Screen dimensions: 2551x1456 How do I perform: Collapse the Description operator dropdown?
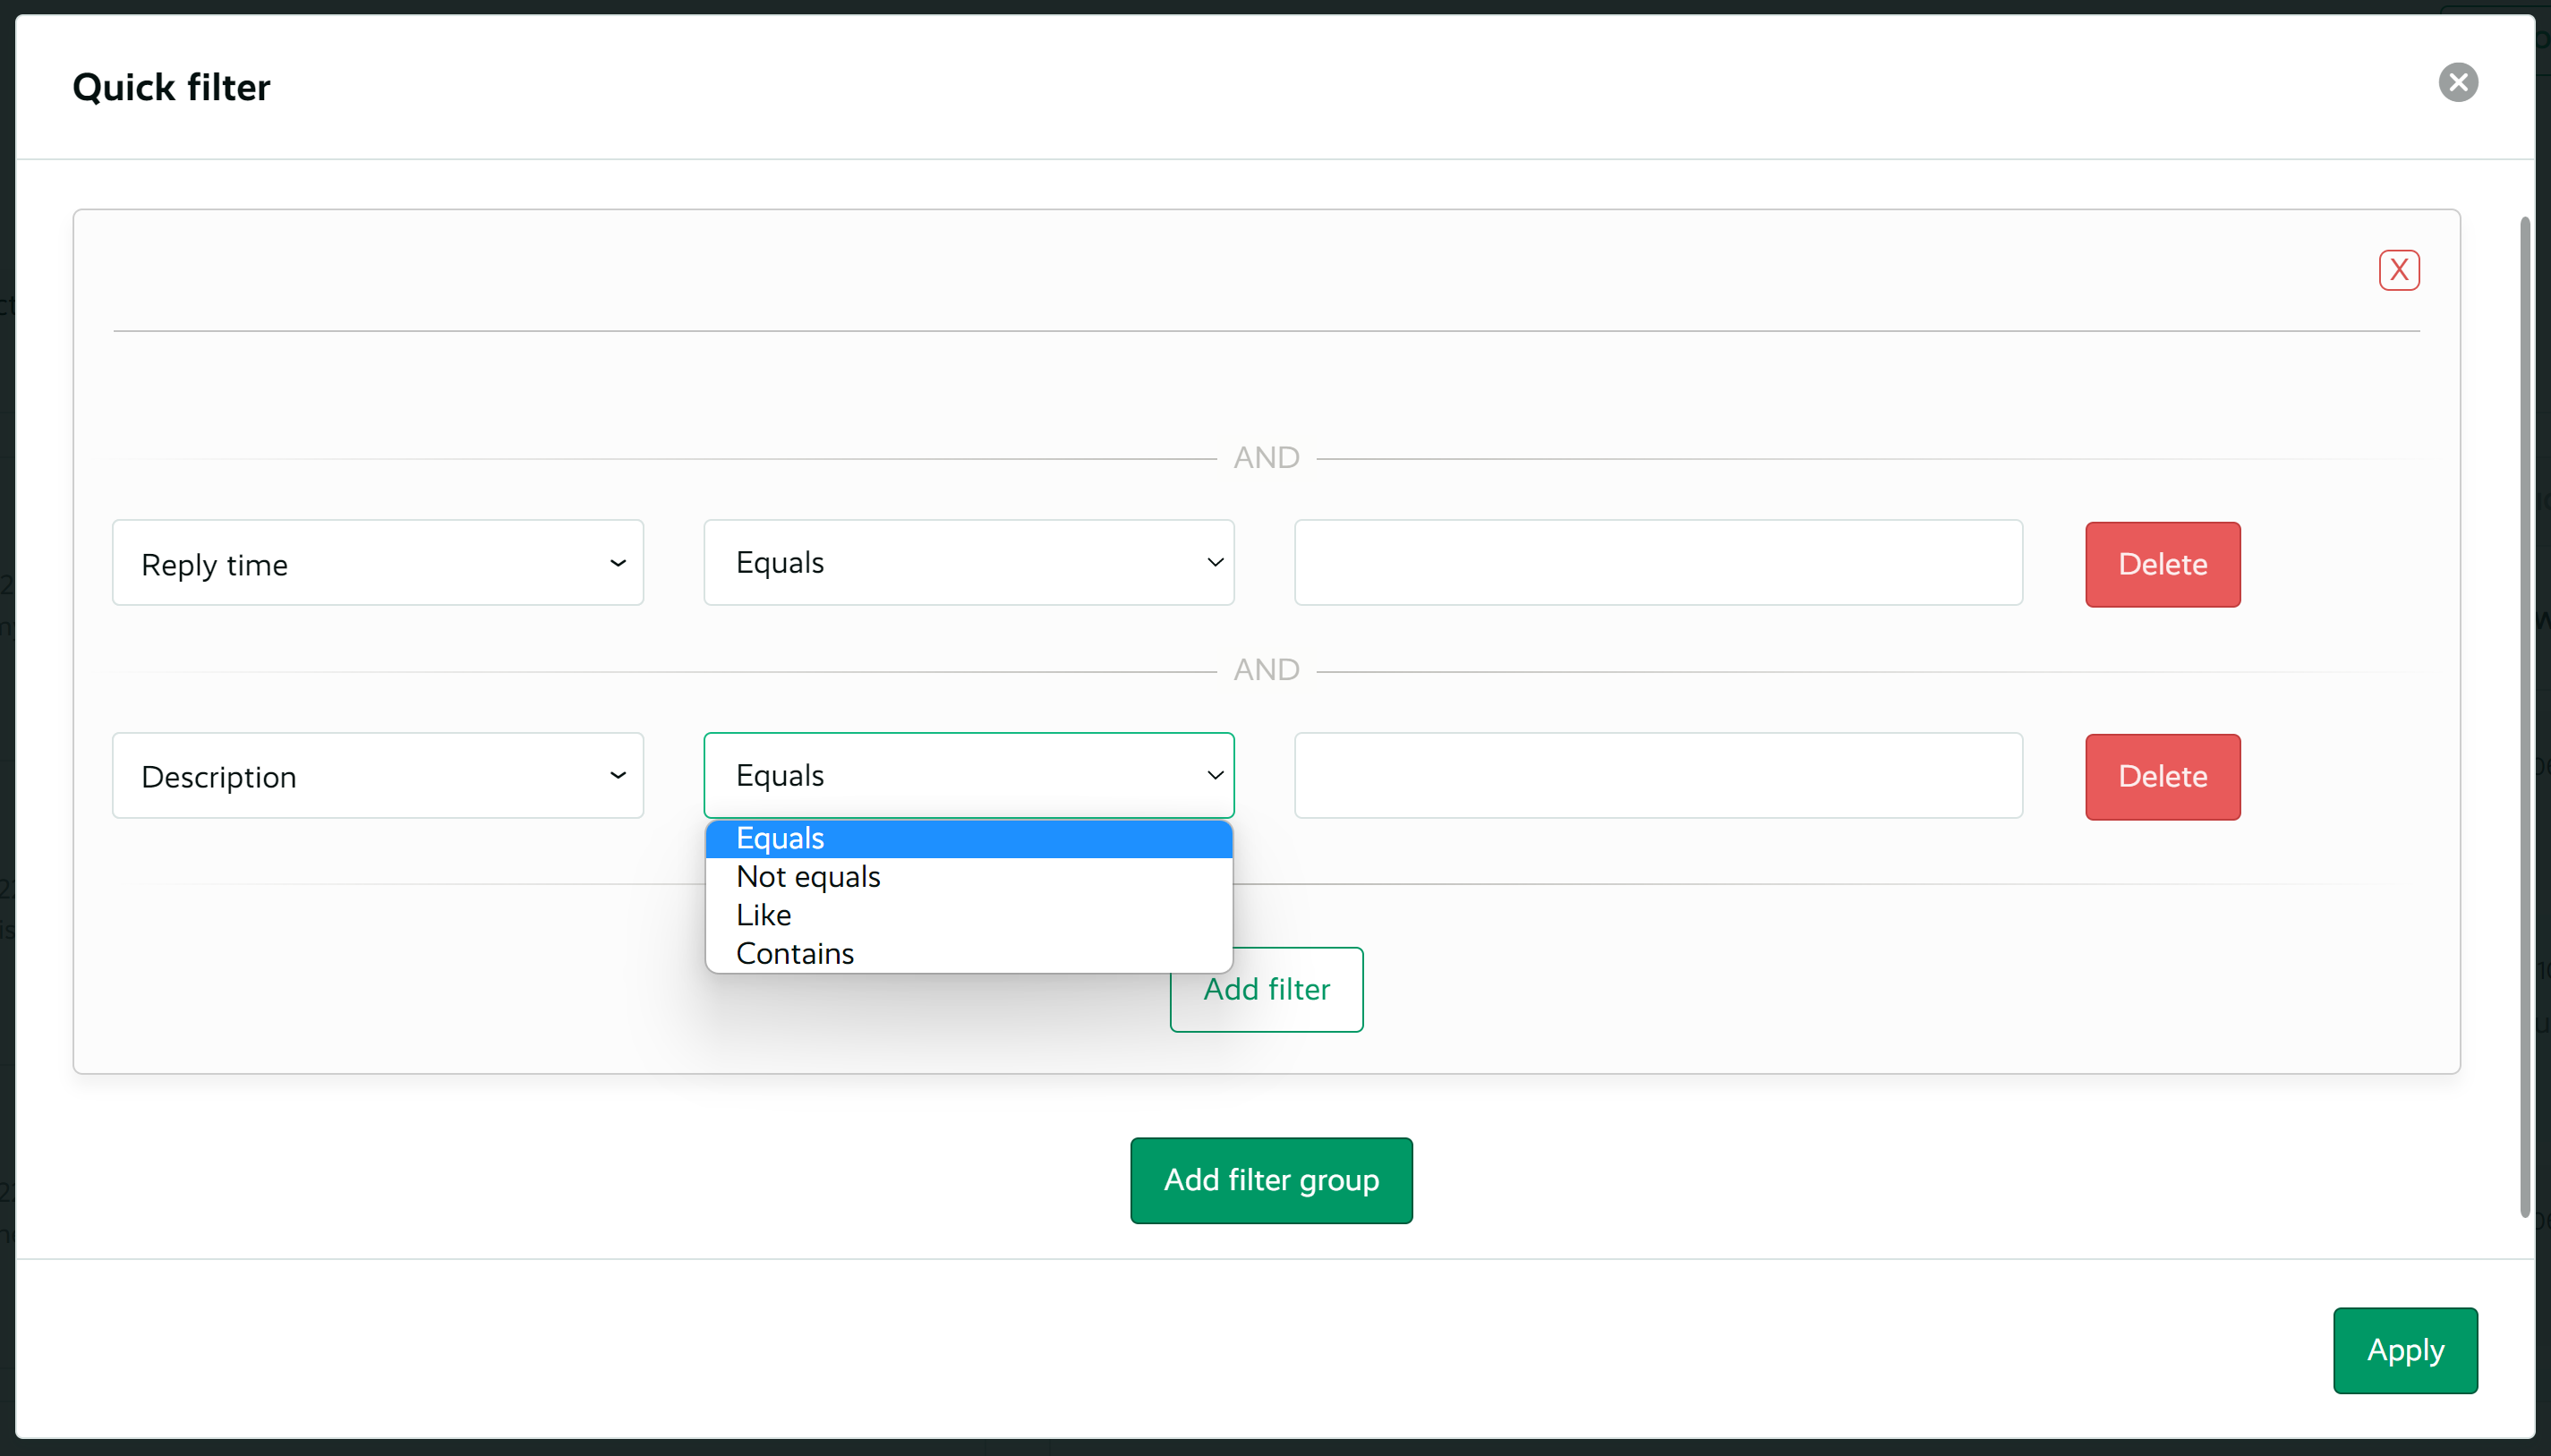point(968,776)
